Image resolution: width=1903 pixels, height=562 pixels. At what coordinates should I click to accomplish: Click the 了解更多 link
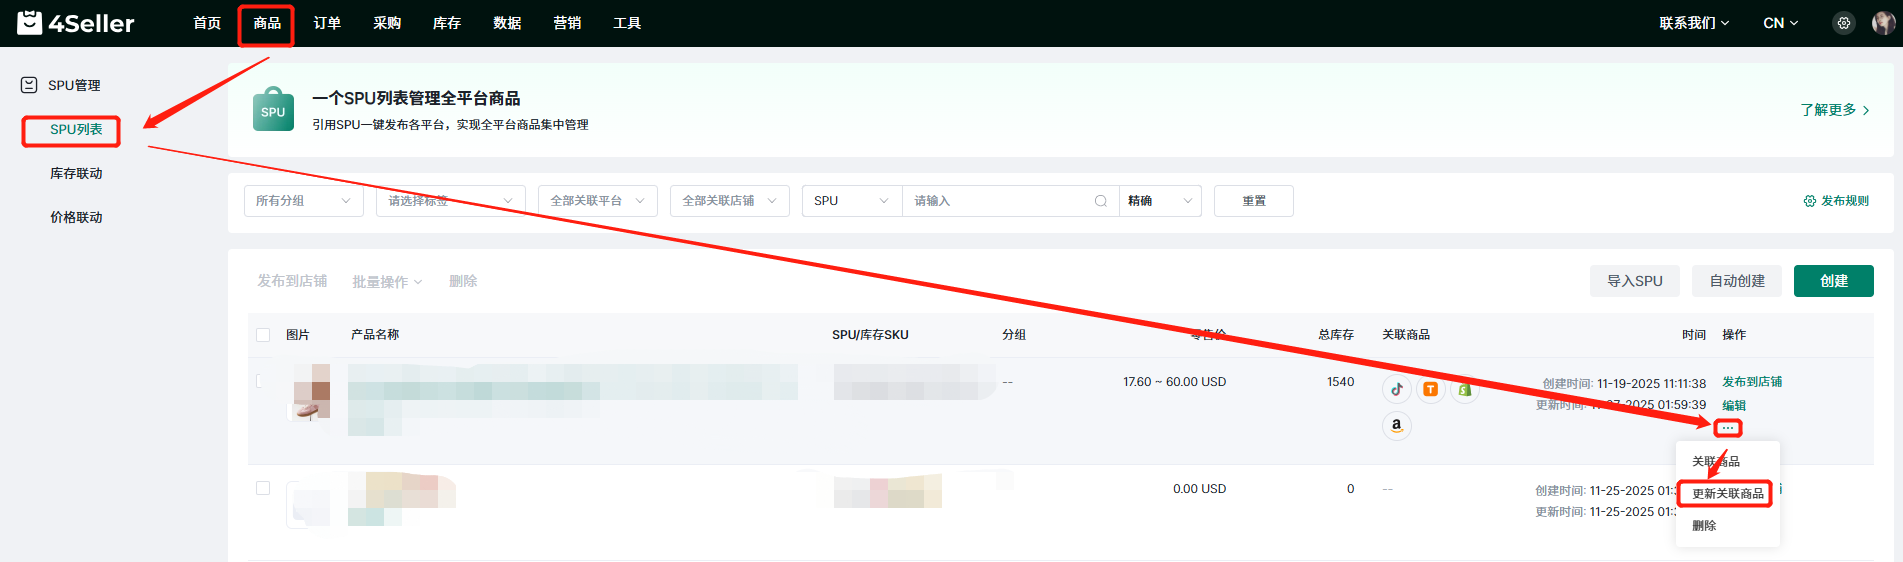(x=1834, y=110)
